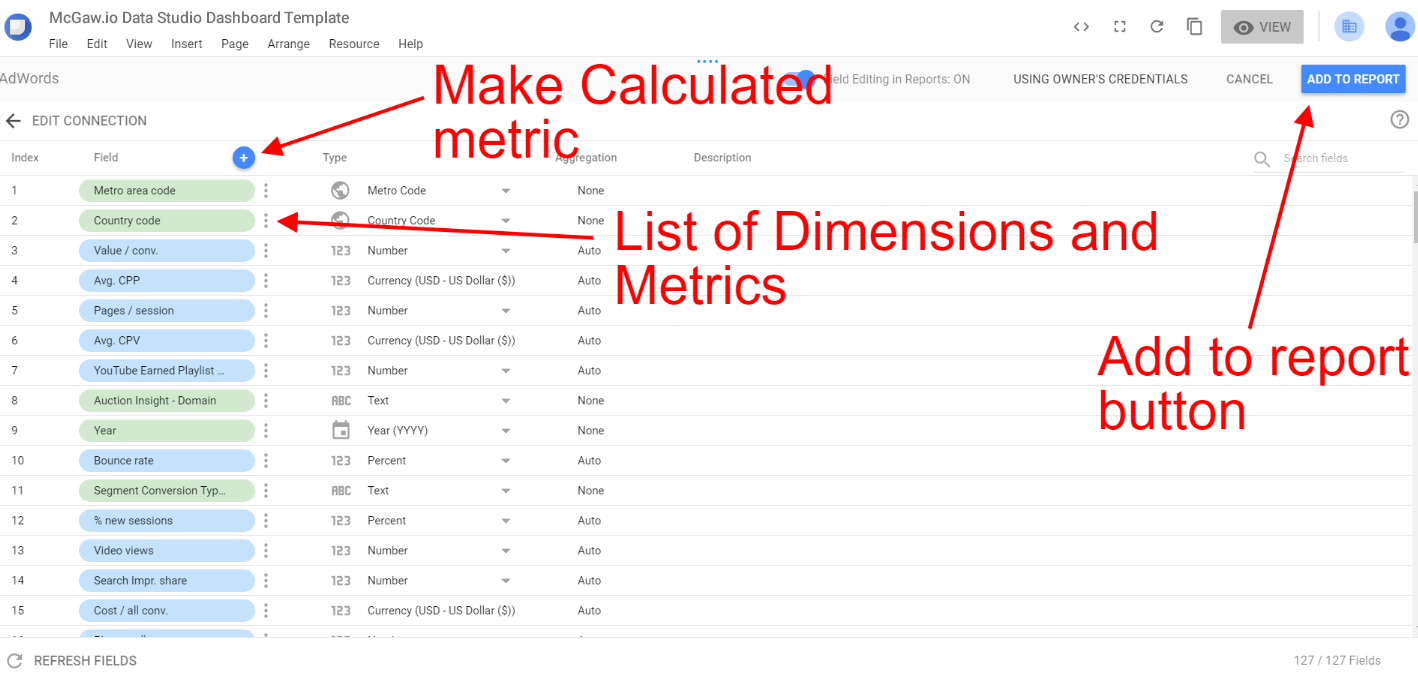Enter fullscreen mode with the fullscreen icon
Screen dimensions: 1418x680
point(1120,27)
